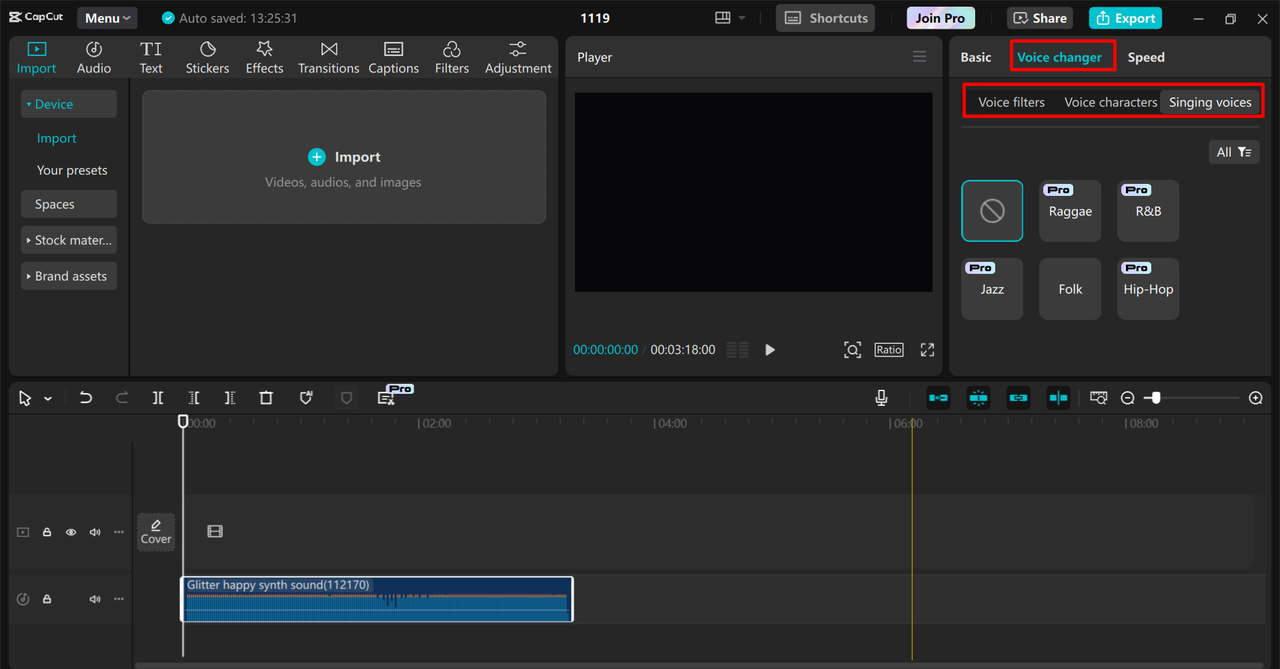Click the AI marker shield icon
Viewport: 1280px width, 669px height.
(x=306, y=398)
